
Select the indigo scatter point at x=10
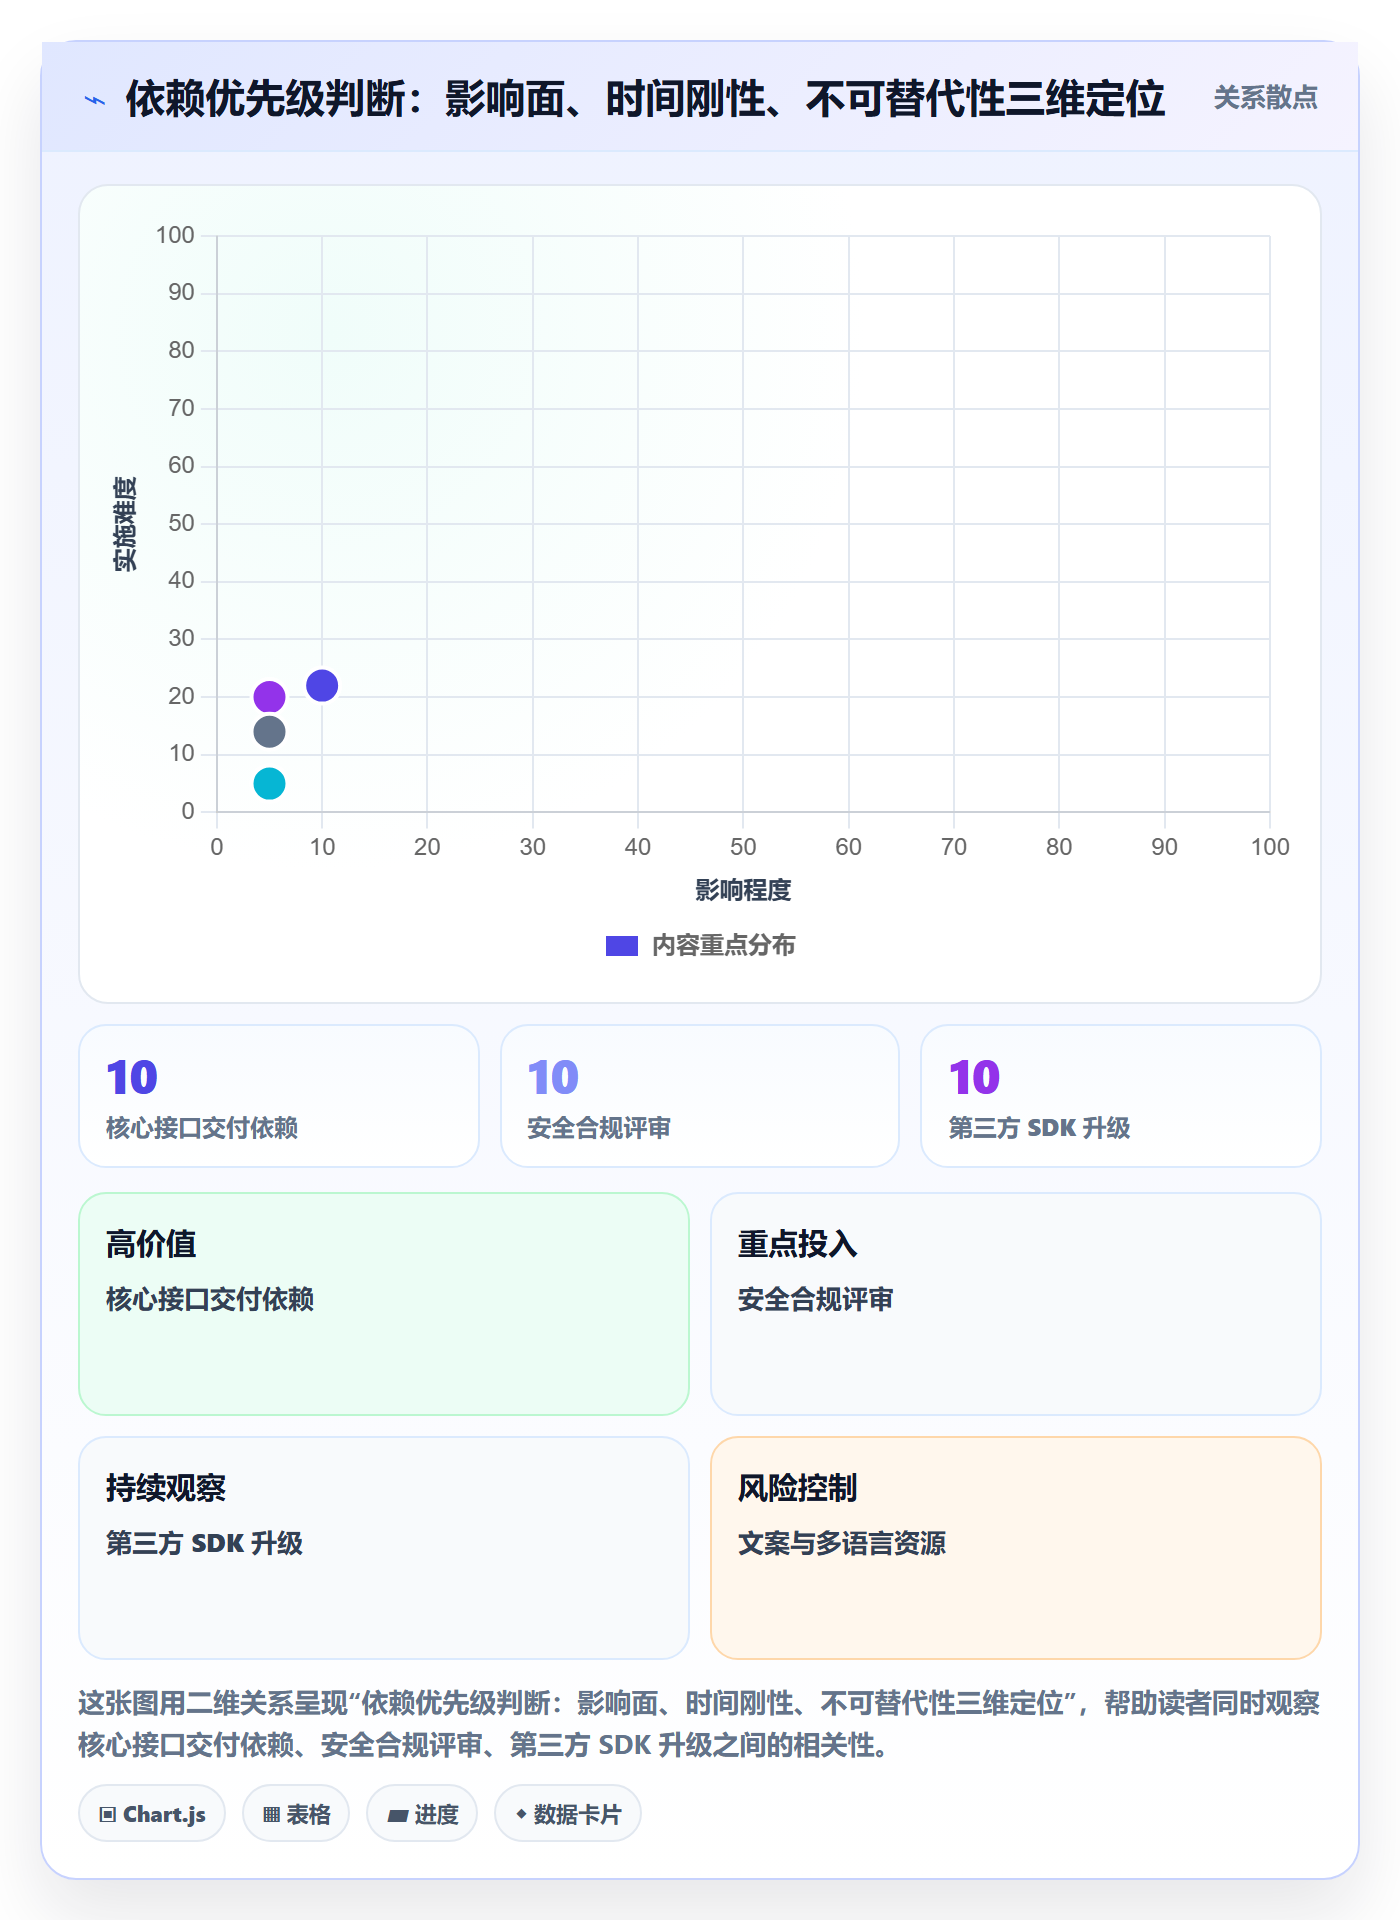[x=322, y=685]
